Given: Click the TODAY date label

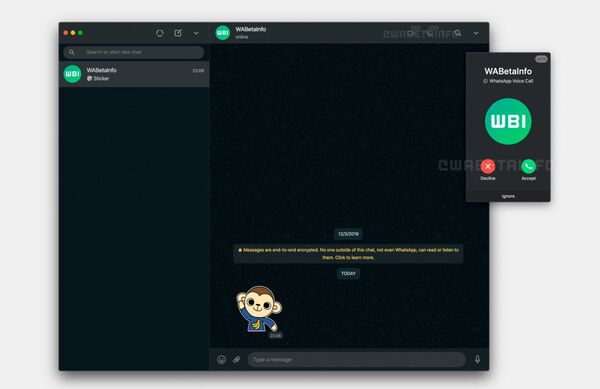Looking at the screenshot, I should tap(348, 273).
